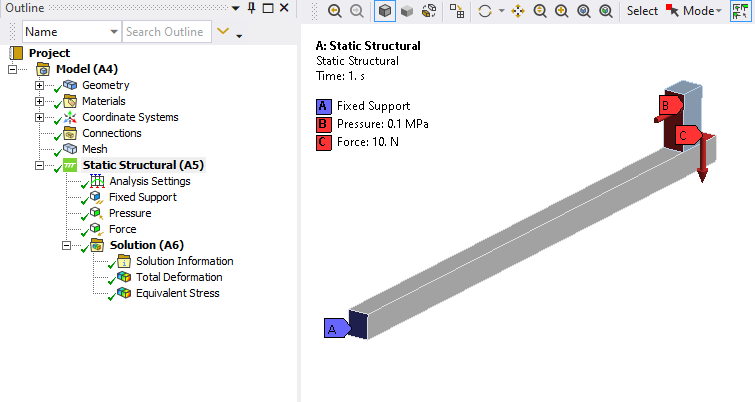Image resolution: width=755 pixels, height=402 pixels.
Task: Click the Next View magnifier icon
Action: point(357,11)
